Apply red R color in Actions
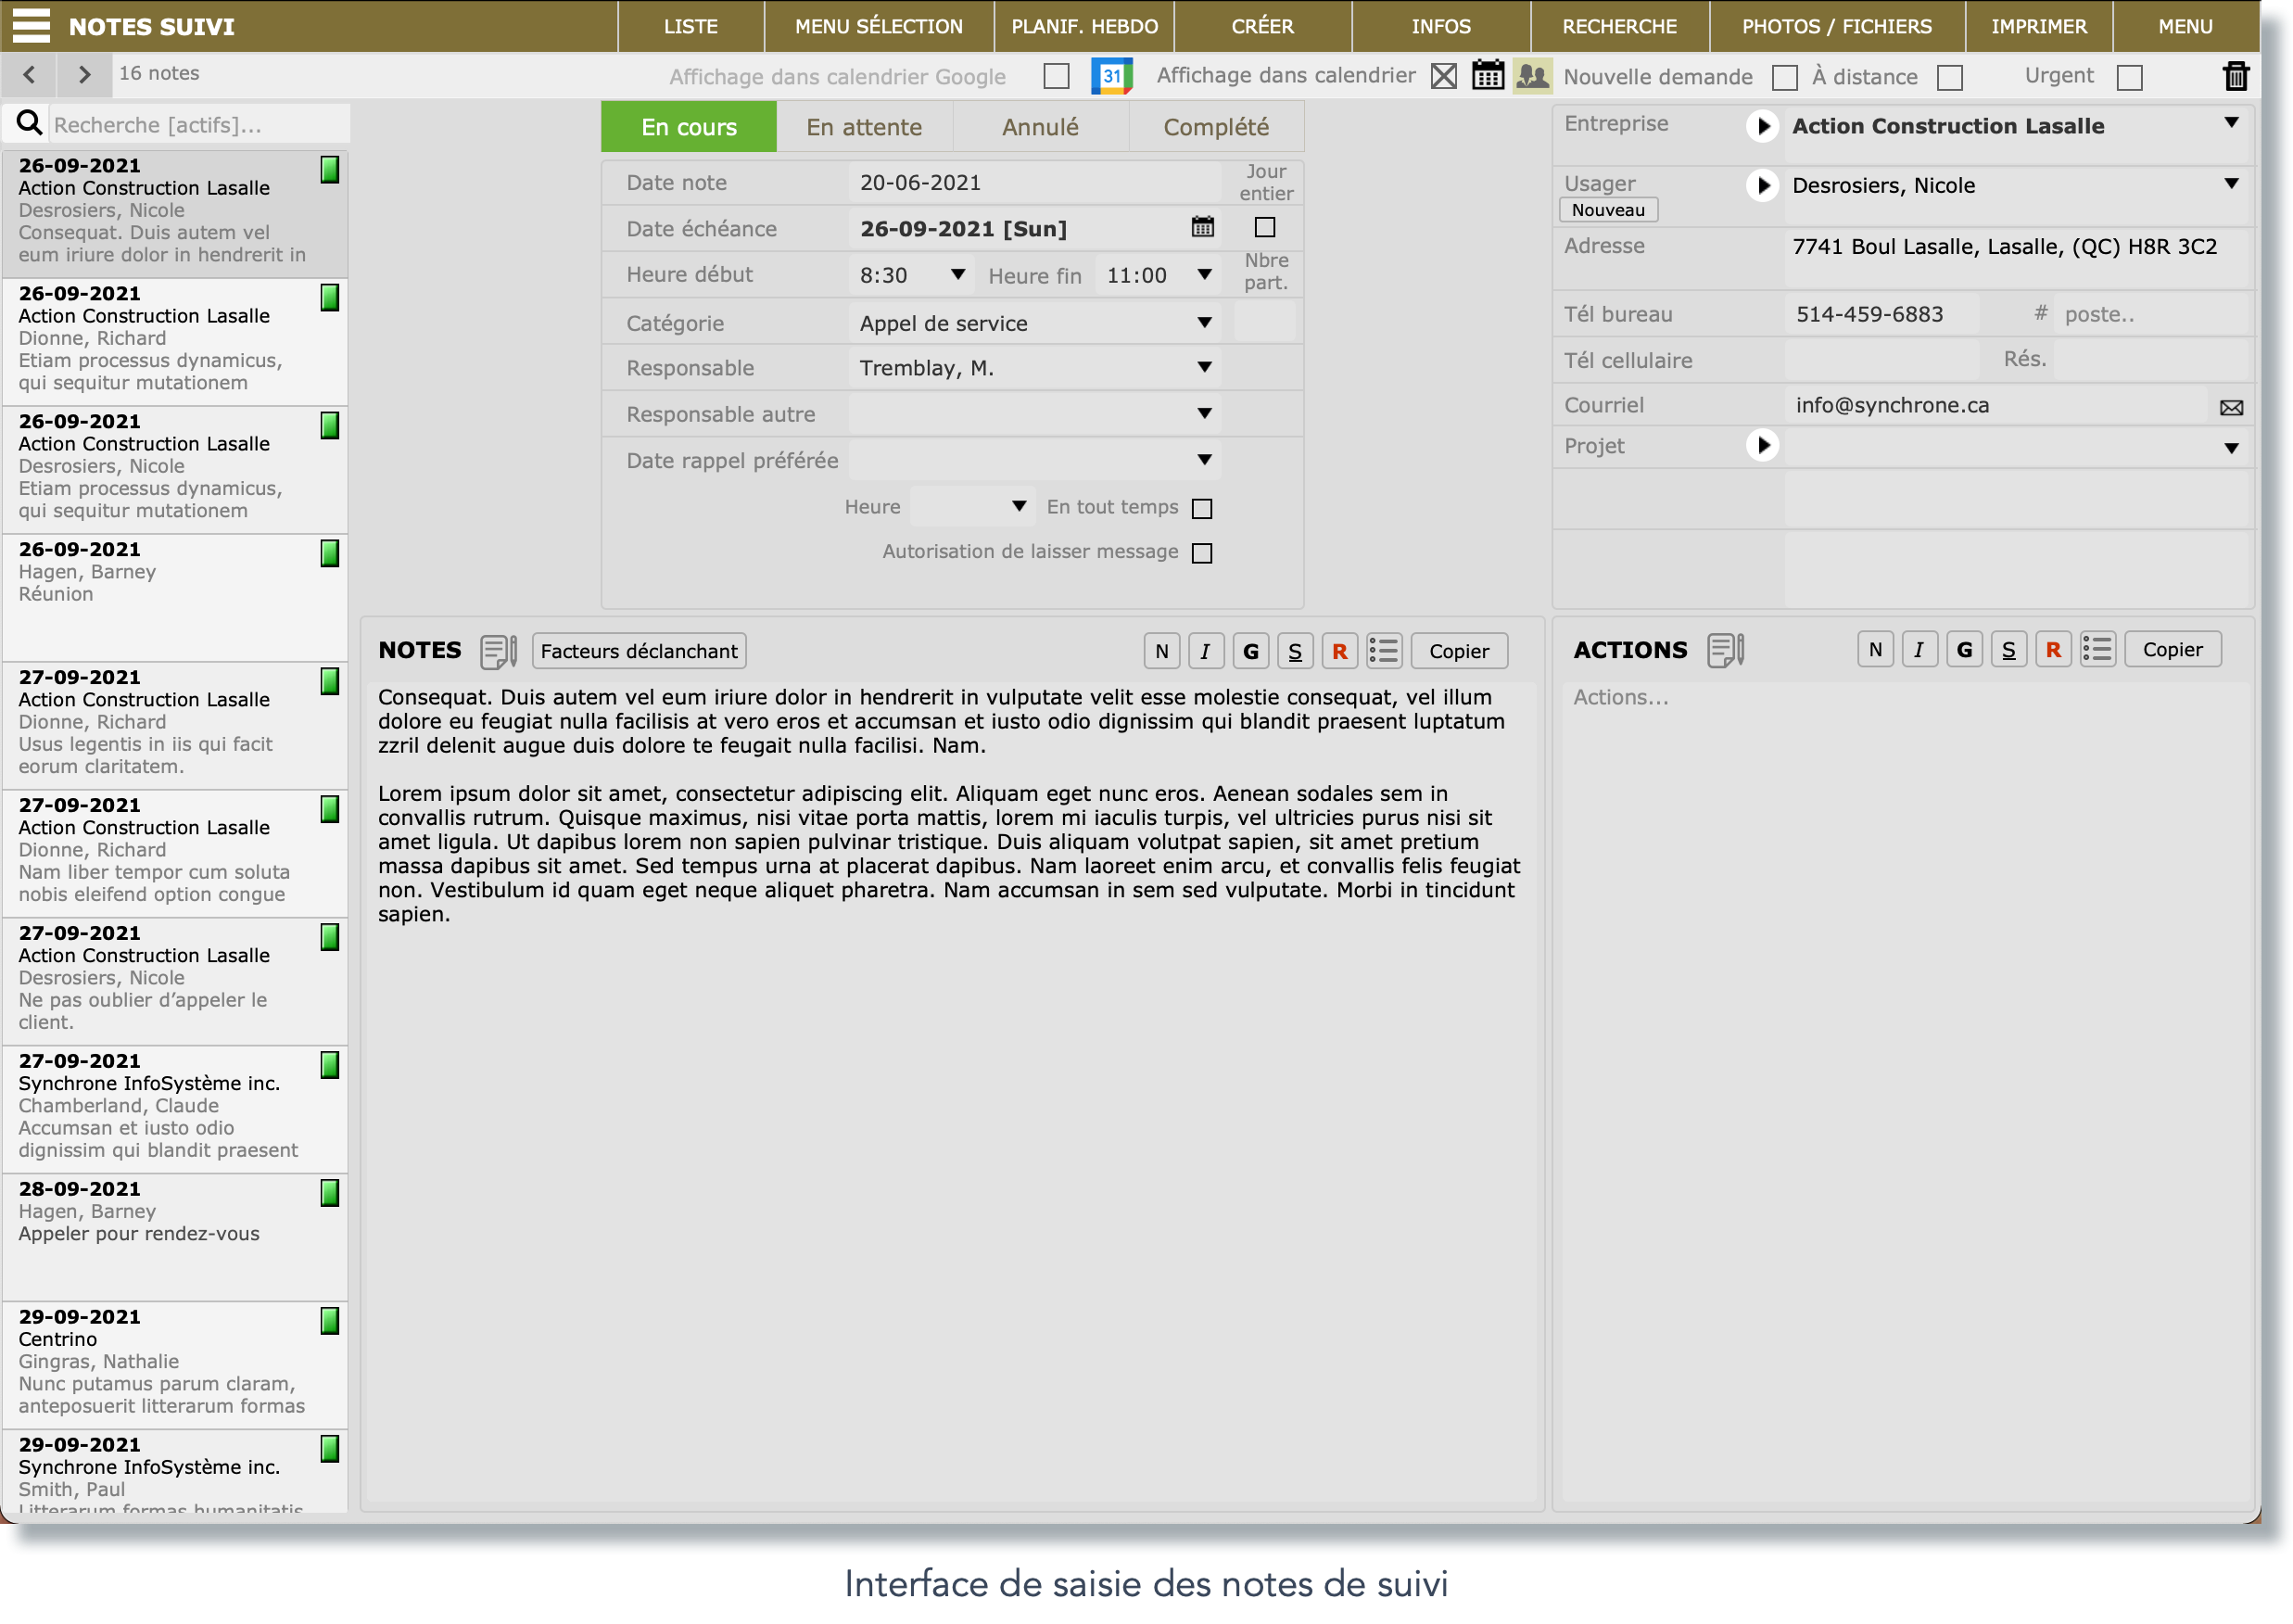Image resolution: width=2293 pixels, height=1624 pixels. pyautogui.click(x=2052, y=649)
